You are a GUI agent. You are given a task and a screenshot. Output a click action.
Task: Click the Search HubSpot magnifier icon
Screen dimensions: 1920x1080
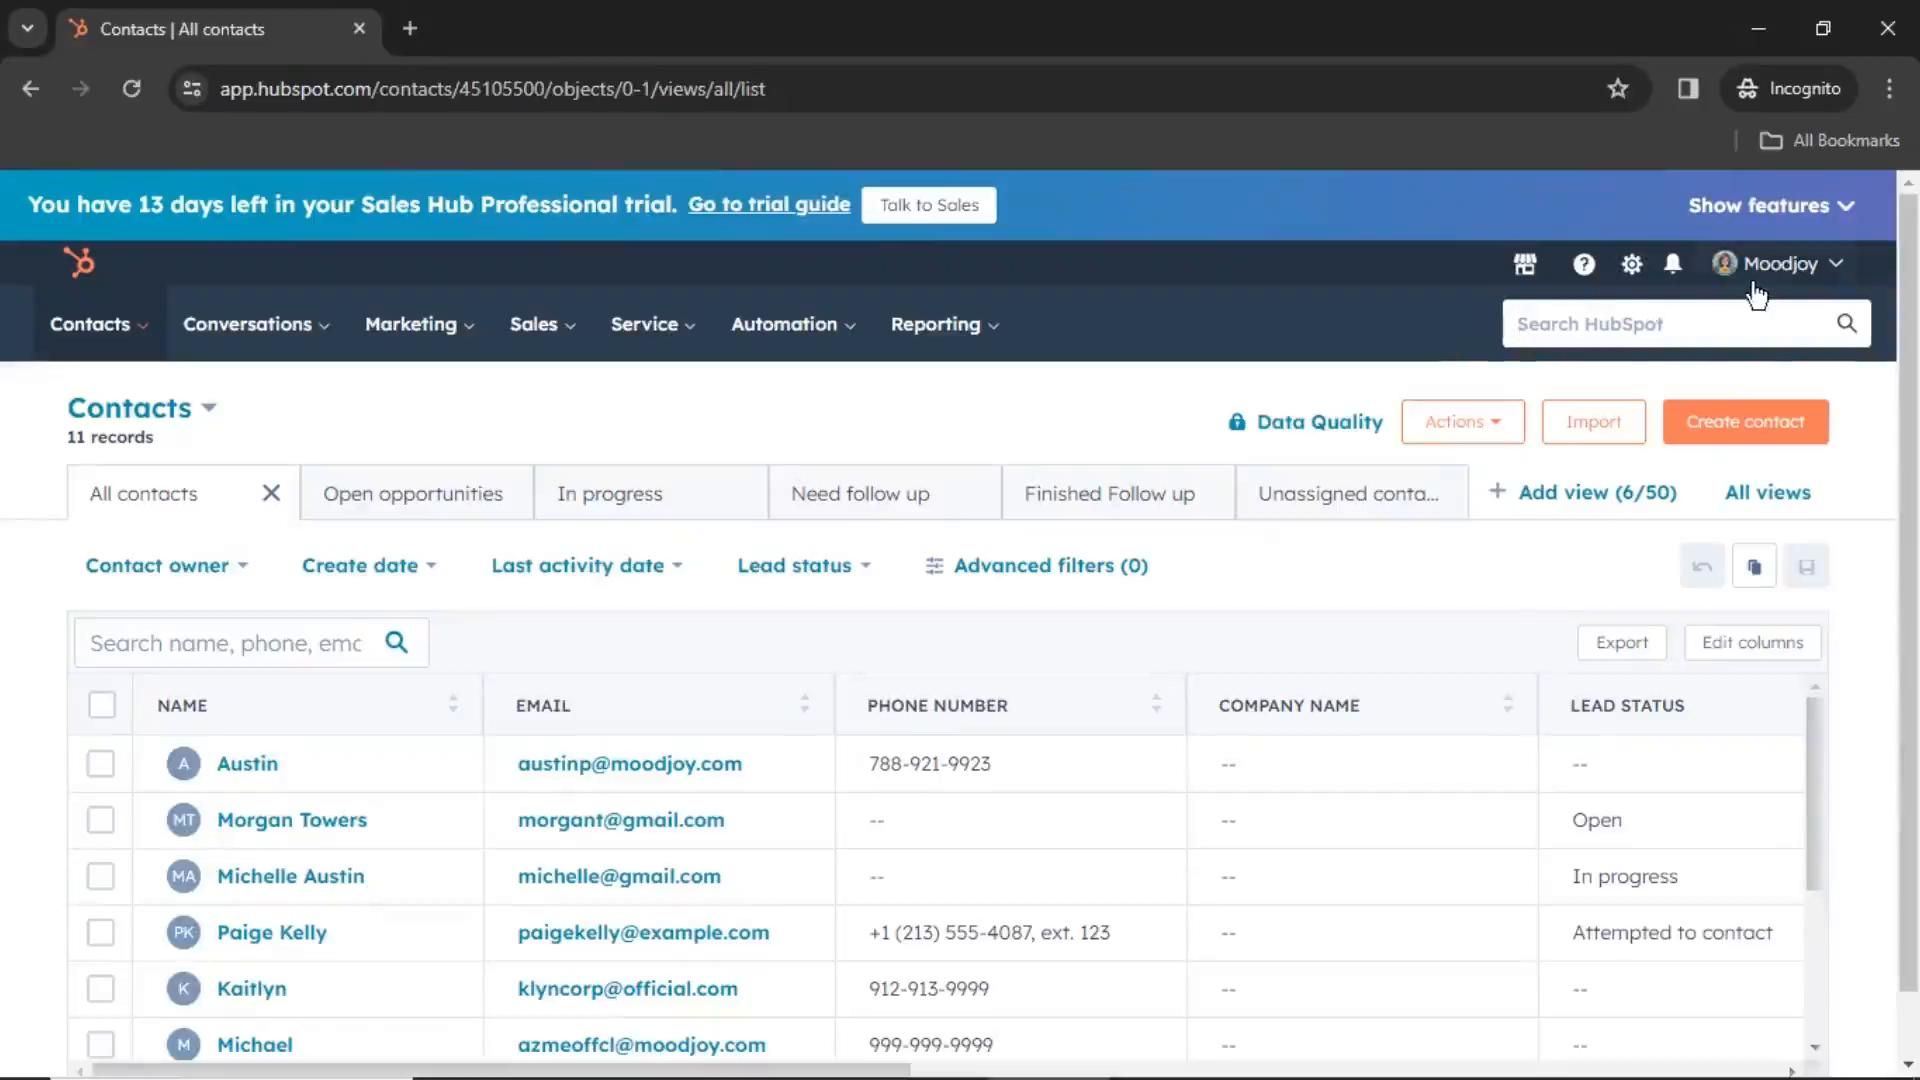point(1846,324)
